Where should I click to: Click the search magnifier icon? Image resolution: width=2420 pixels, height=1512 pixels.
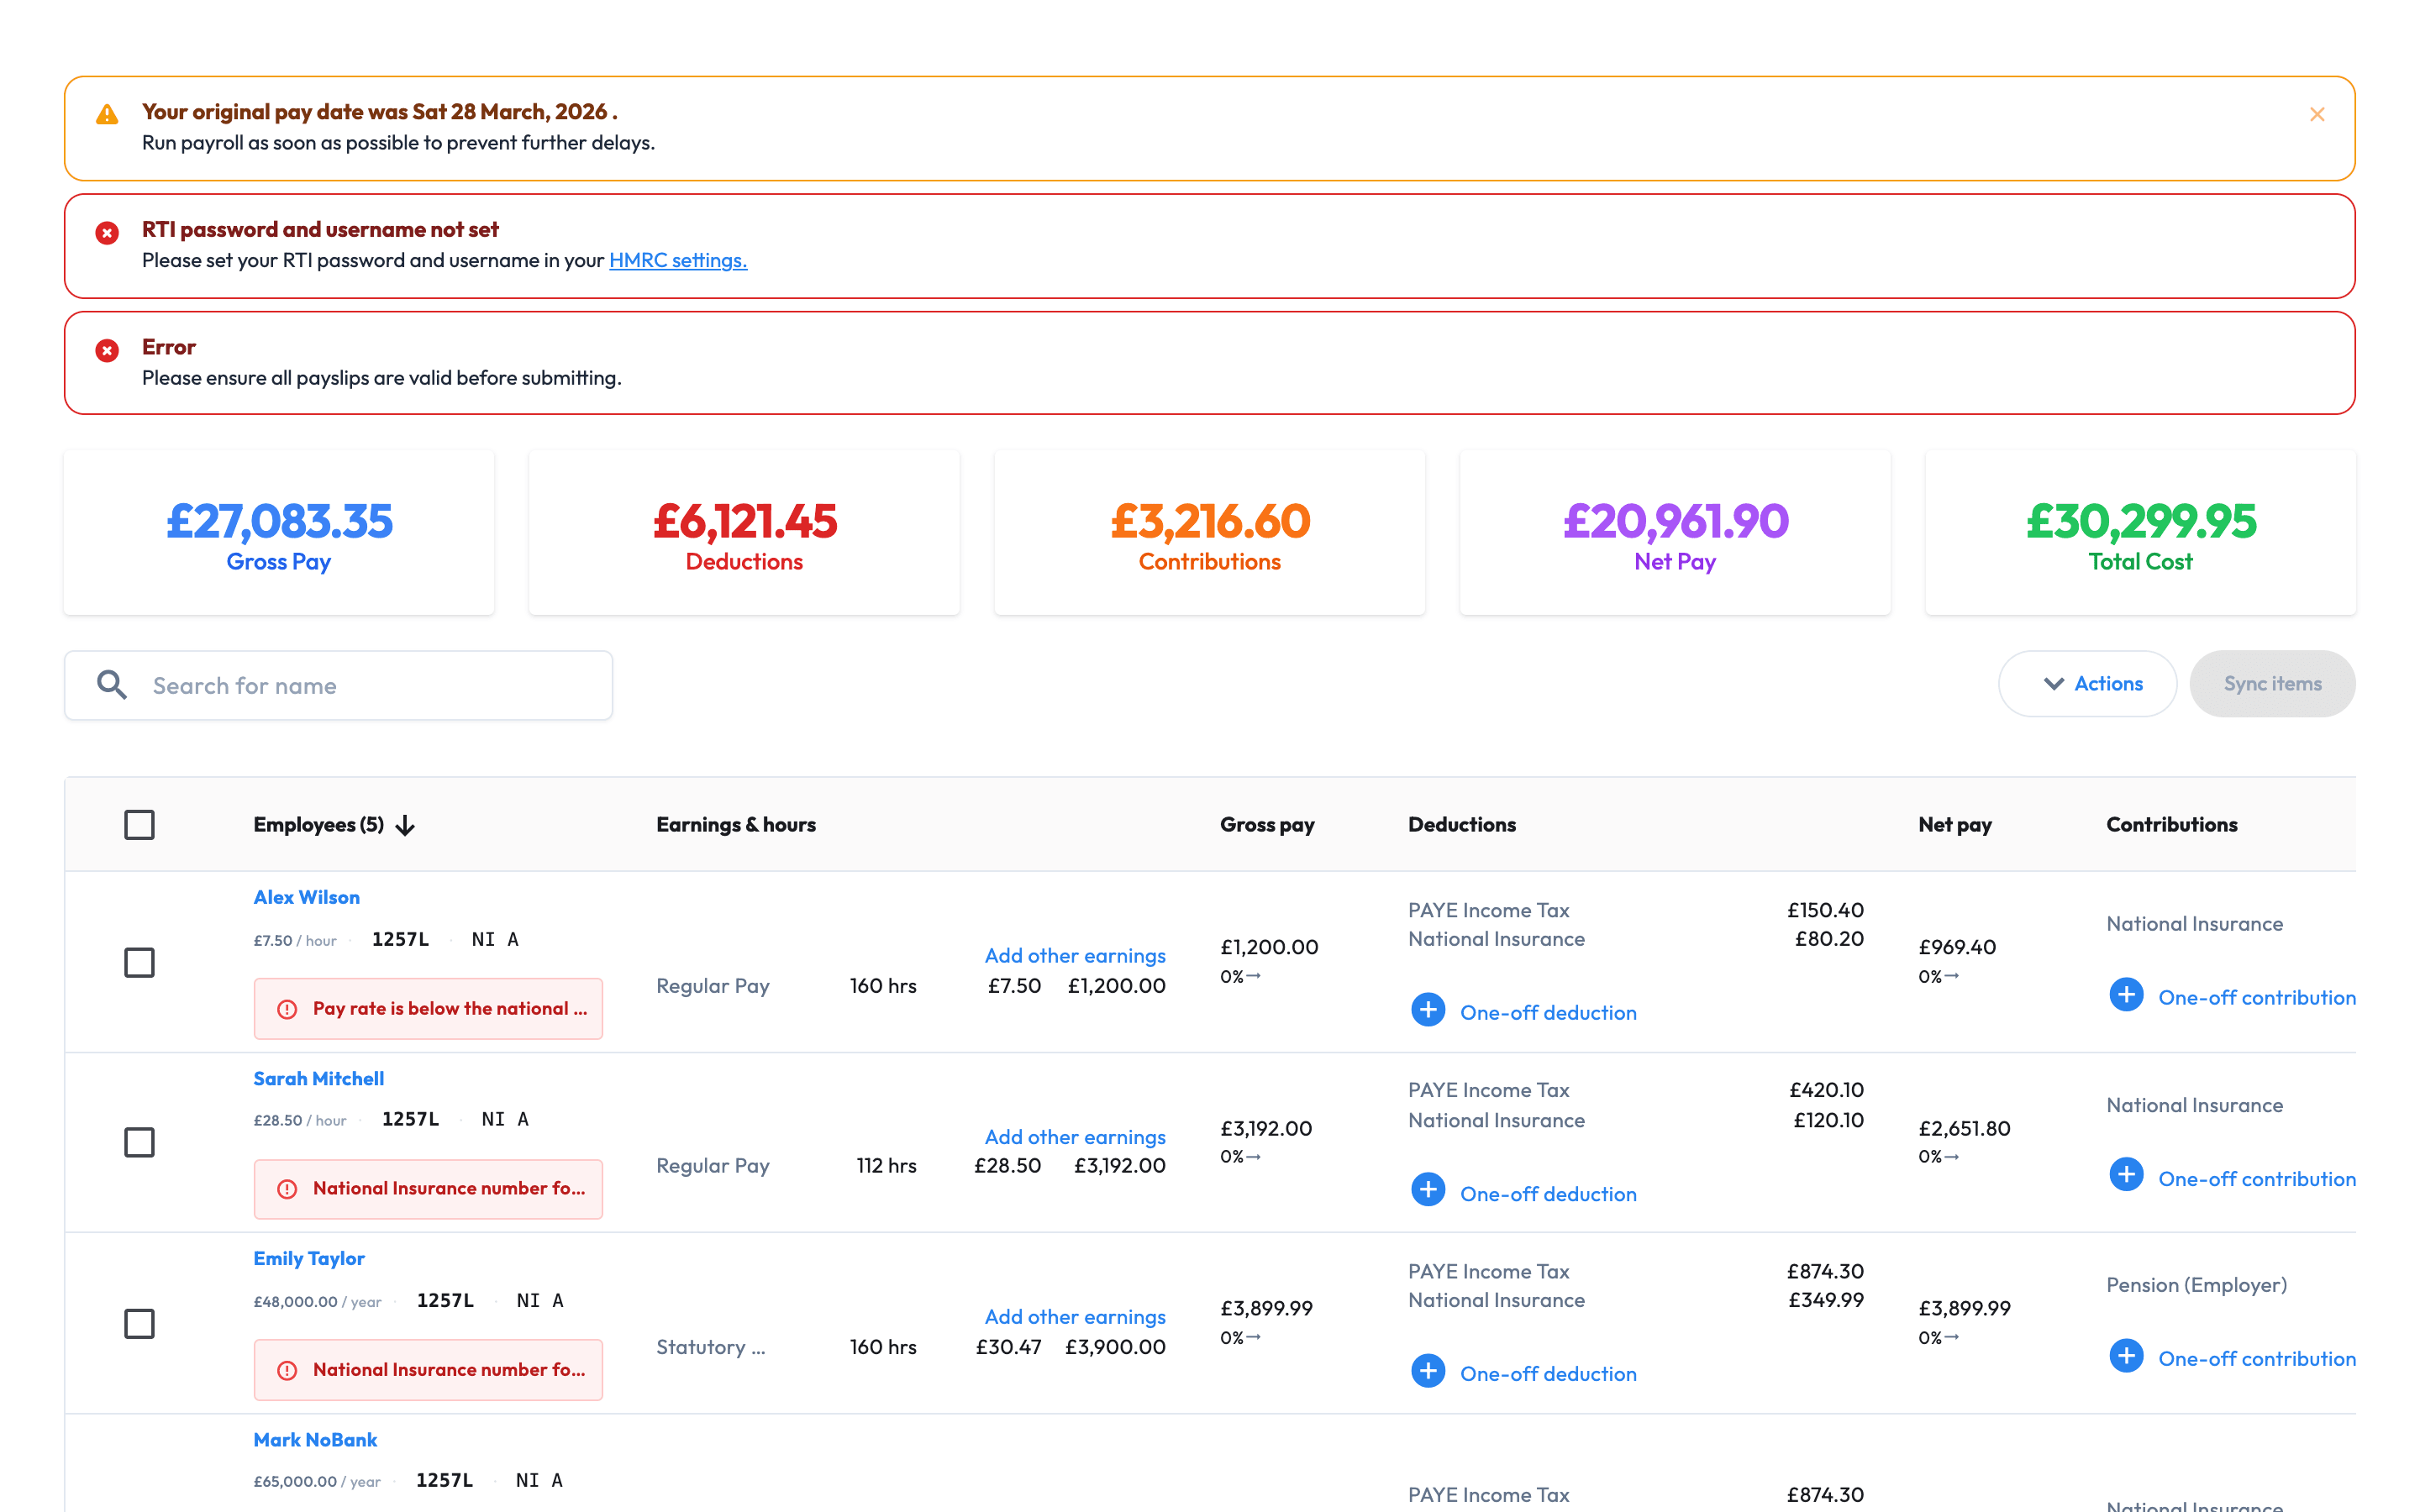click(111, 684)
